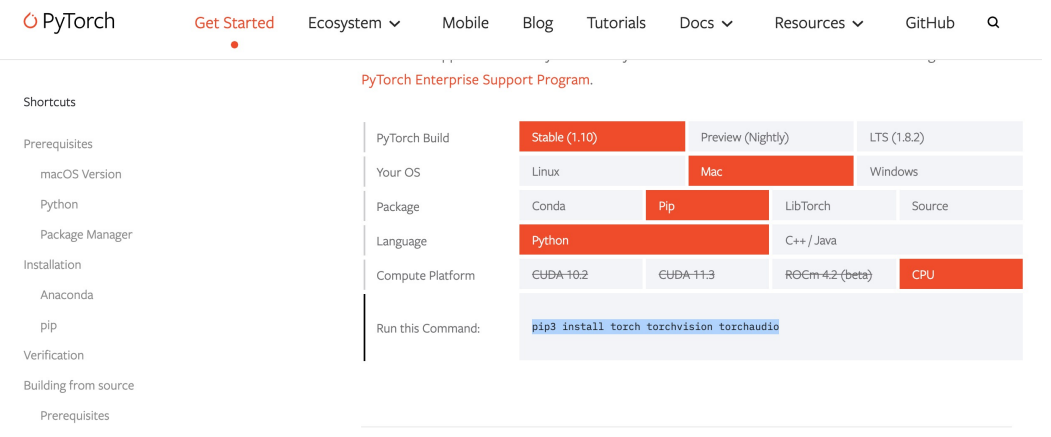The width and height of the screenshot is (1051, 437).
Task: Open the GitHub link in navigation
Action: coord(930,23)
